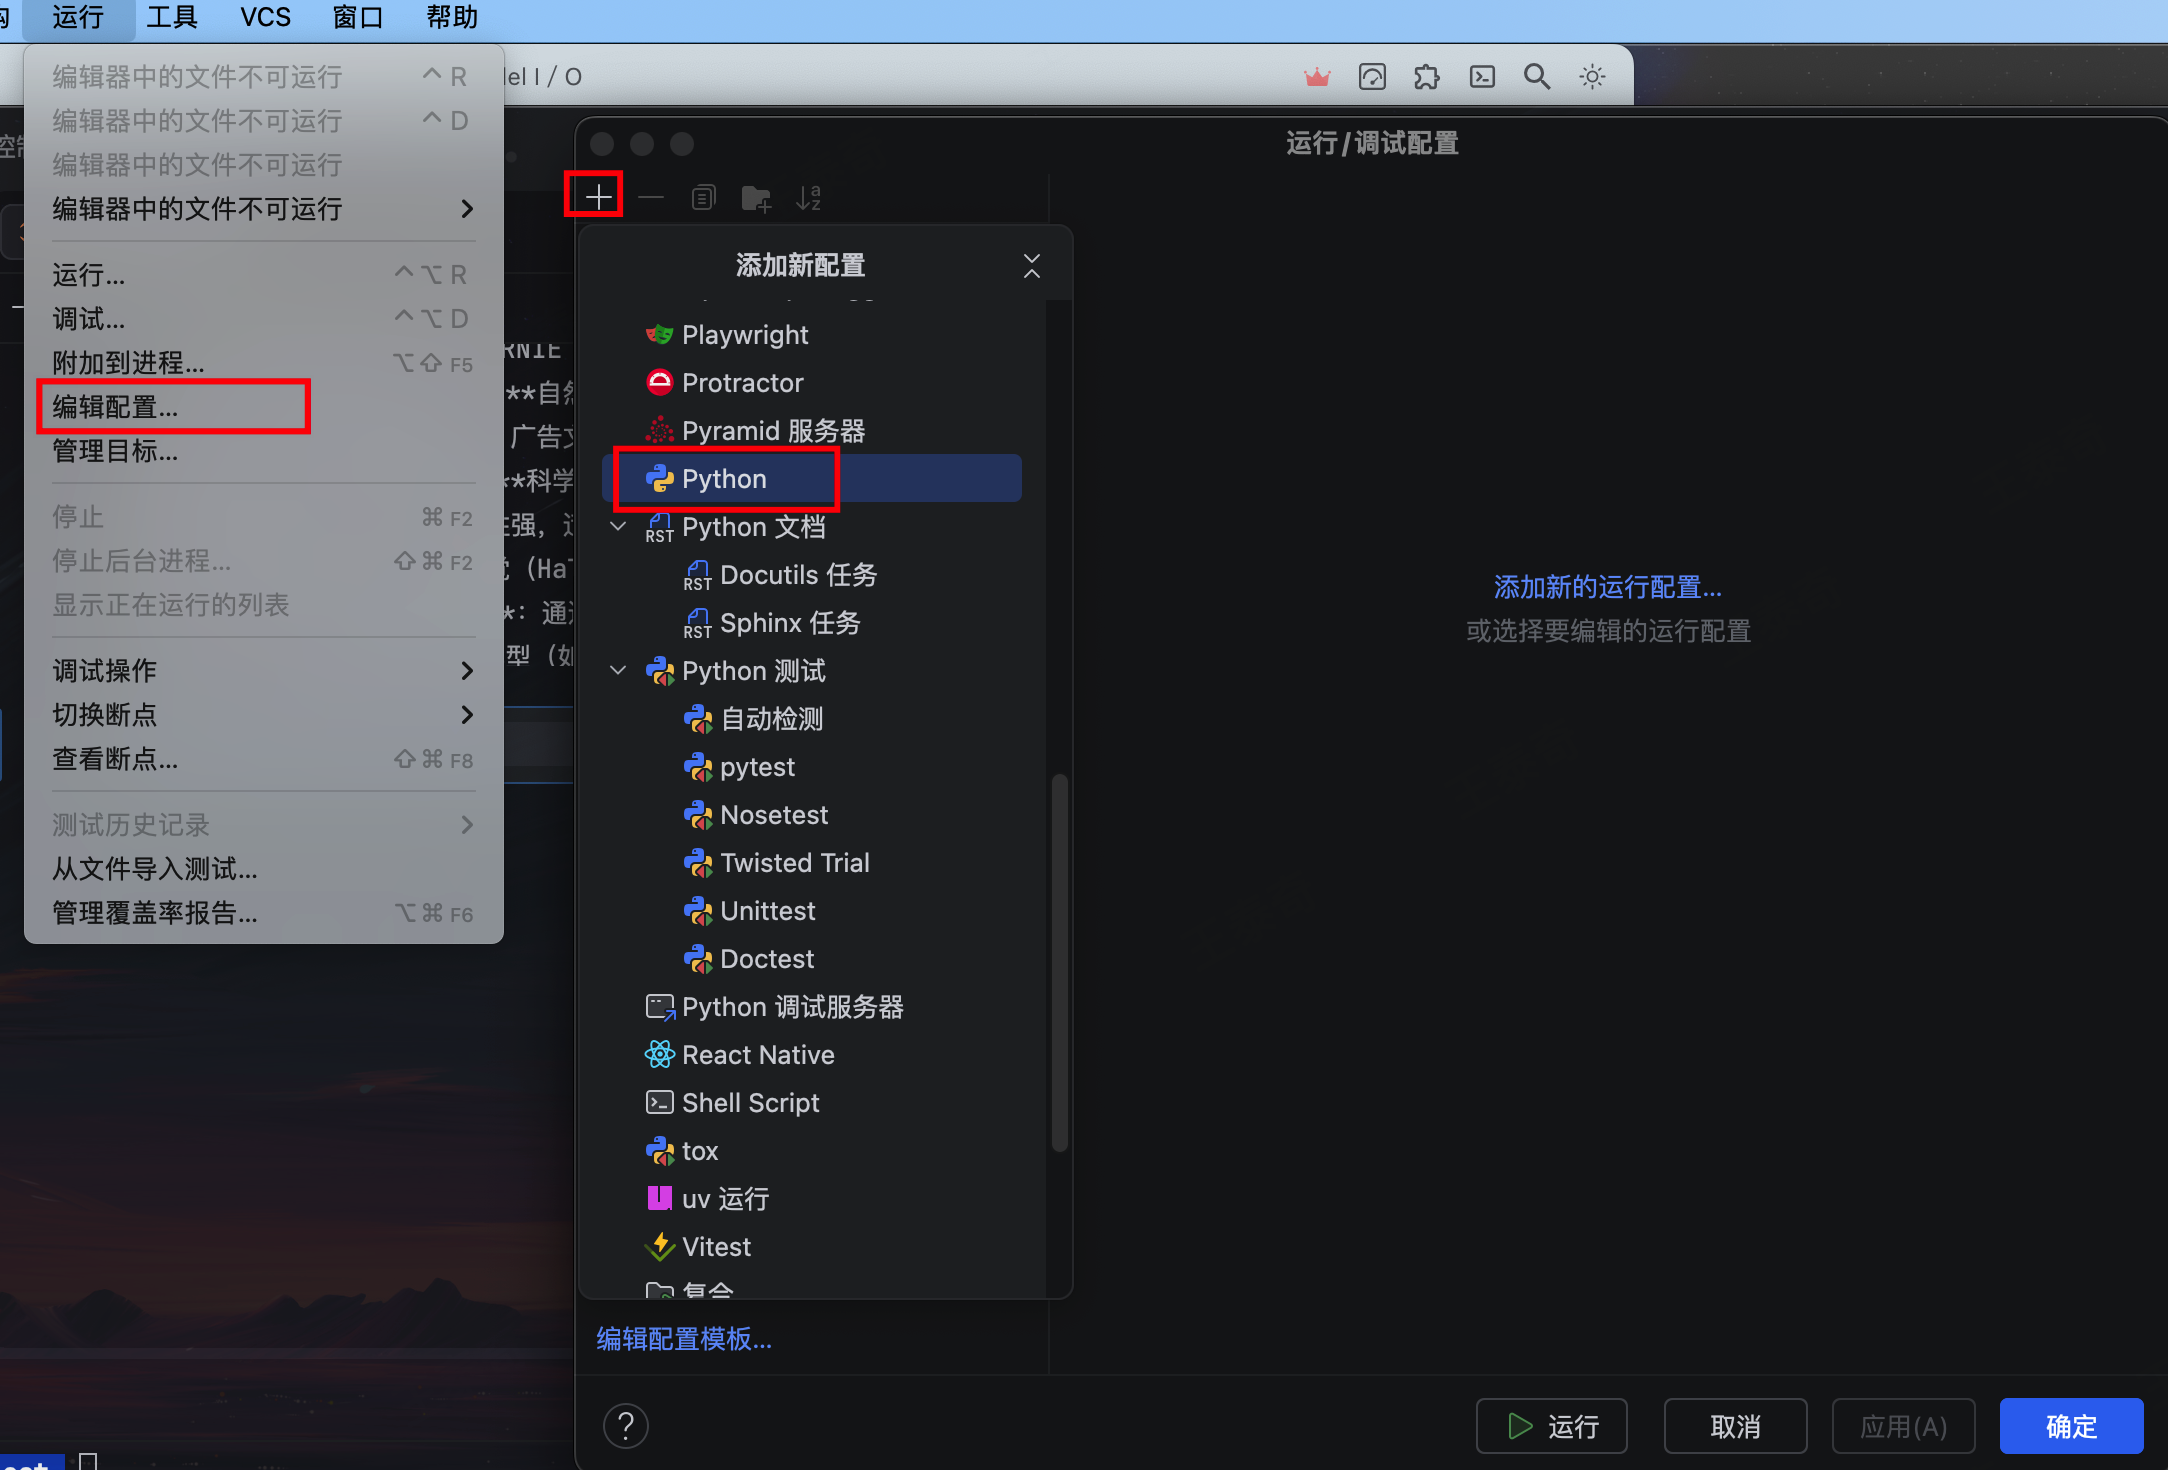Create a new configuration folder
2168x1470 pixels.
(x=755, y=197)
